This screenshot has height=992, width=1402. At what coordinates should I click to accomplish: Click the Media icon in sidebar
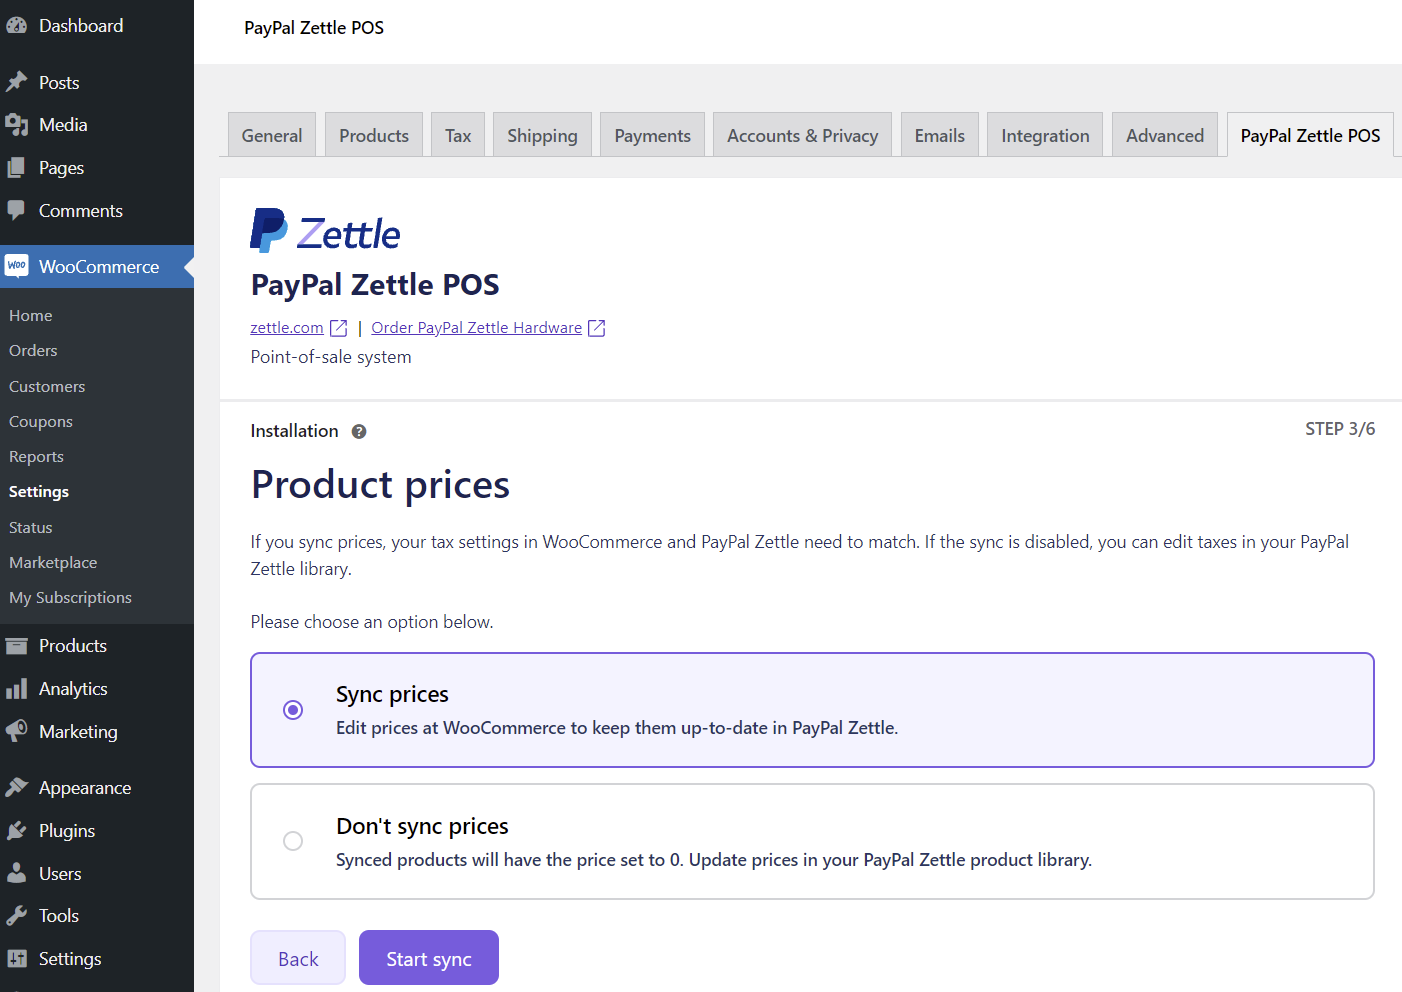click(17, 125)
